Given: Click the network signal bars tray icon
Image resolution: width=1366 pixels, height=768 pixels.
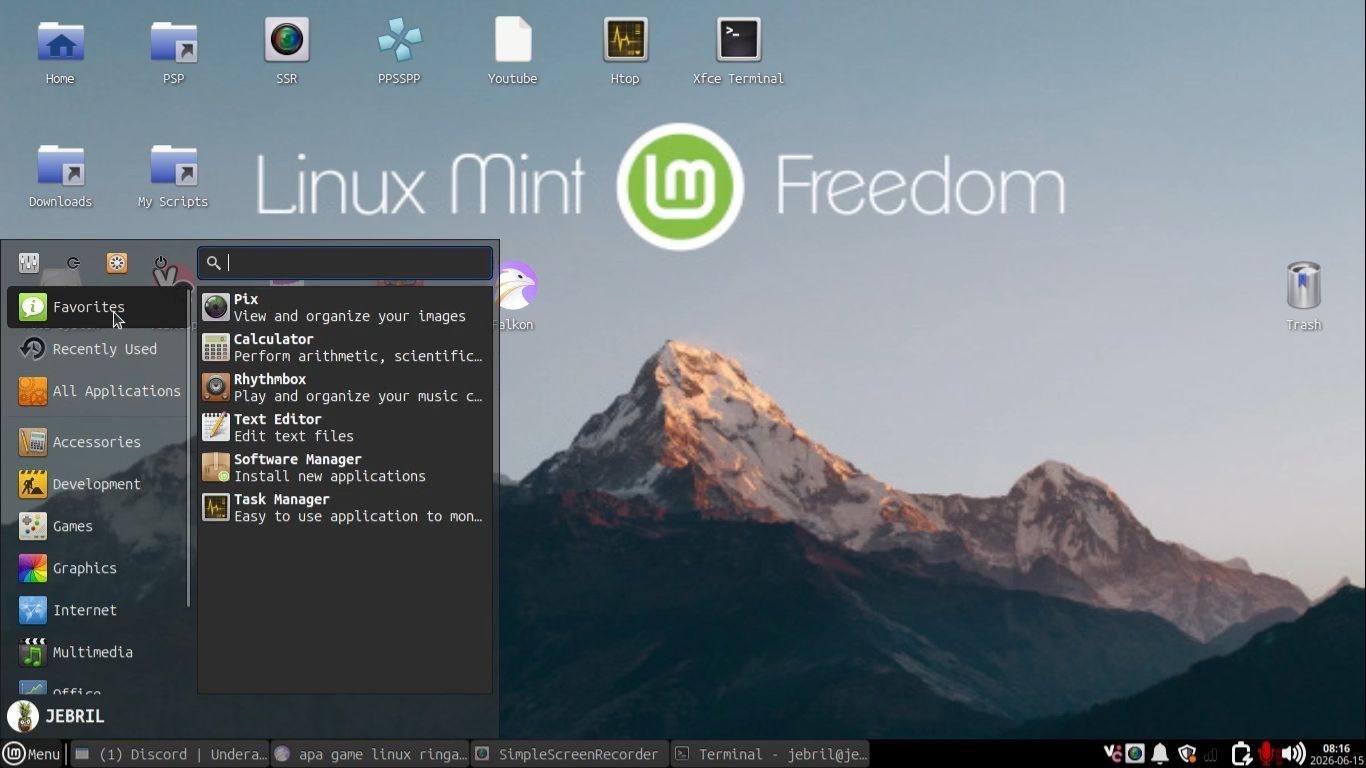Looking at the screenshot, I should (1213, 754).
